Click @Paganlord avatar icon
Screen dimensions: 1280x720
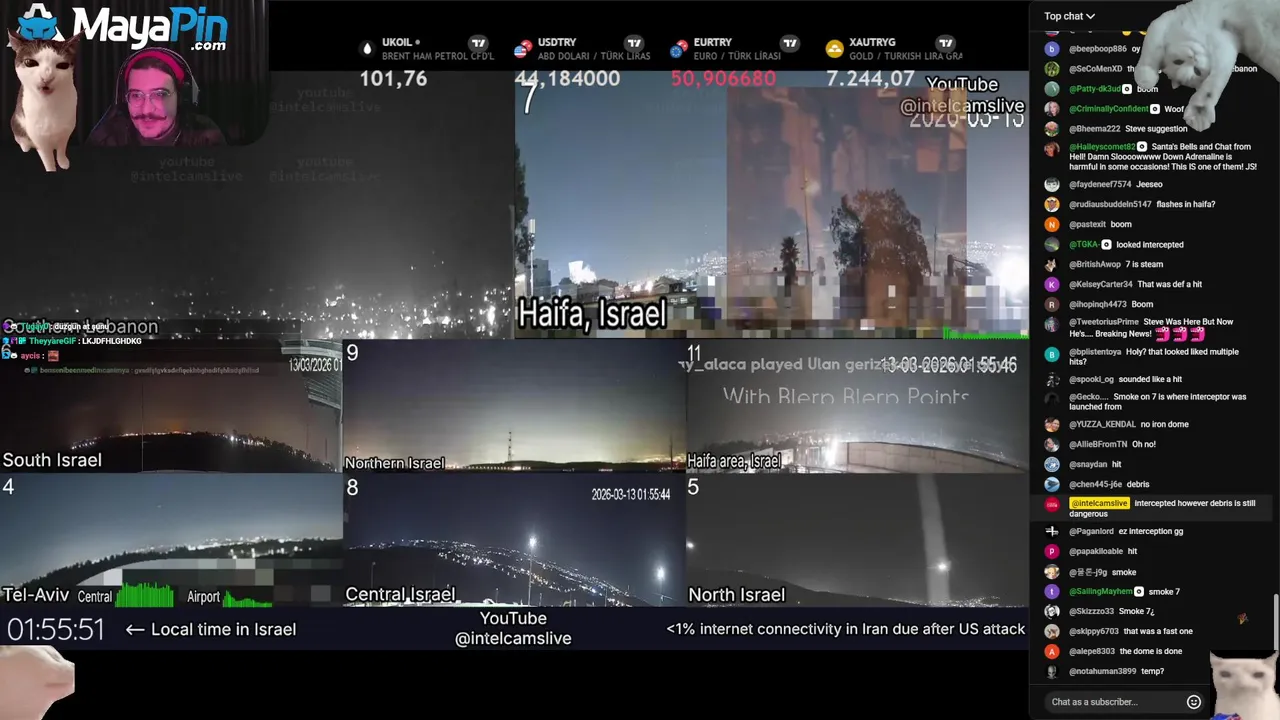[x=1052, y=531]
